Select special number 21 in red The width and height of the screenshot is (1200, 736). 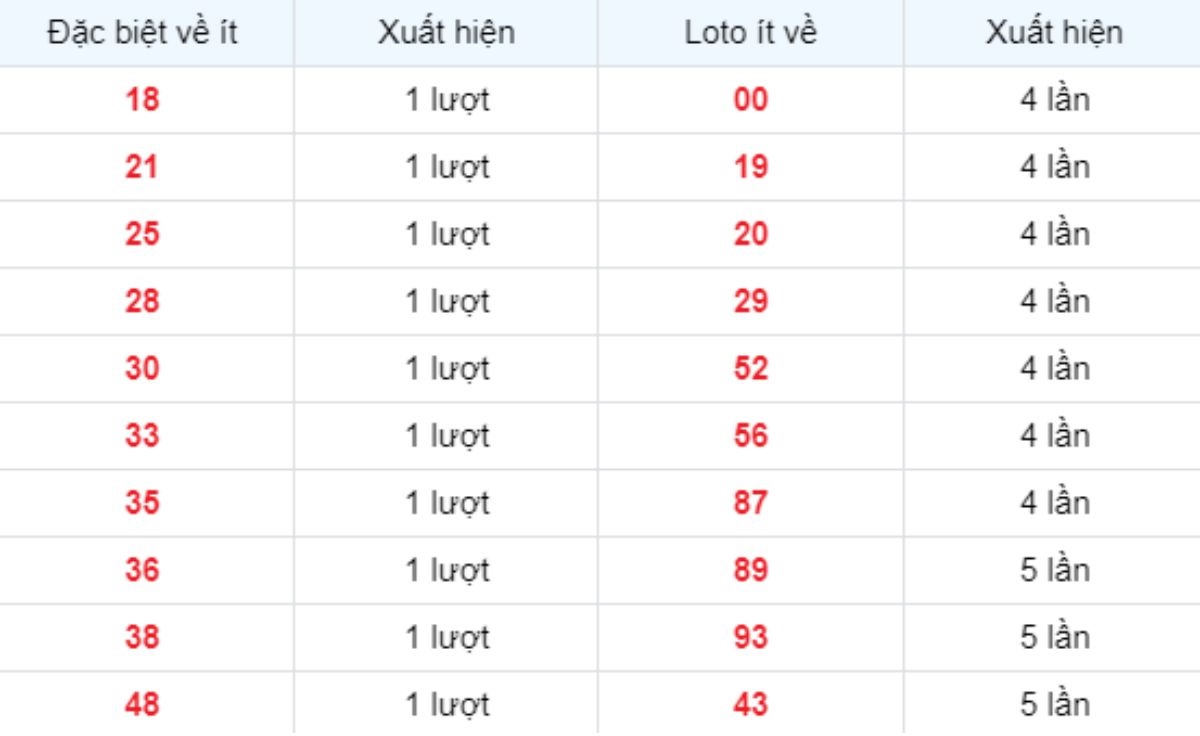pyautogui.click(x=142, y=167)
